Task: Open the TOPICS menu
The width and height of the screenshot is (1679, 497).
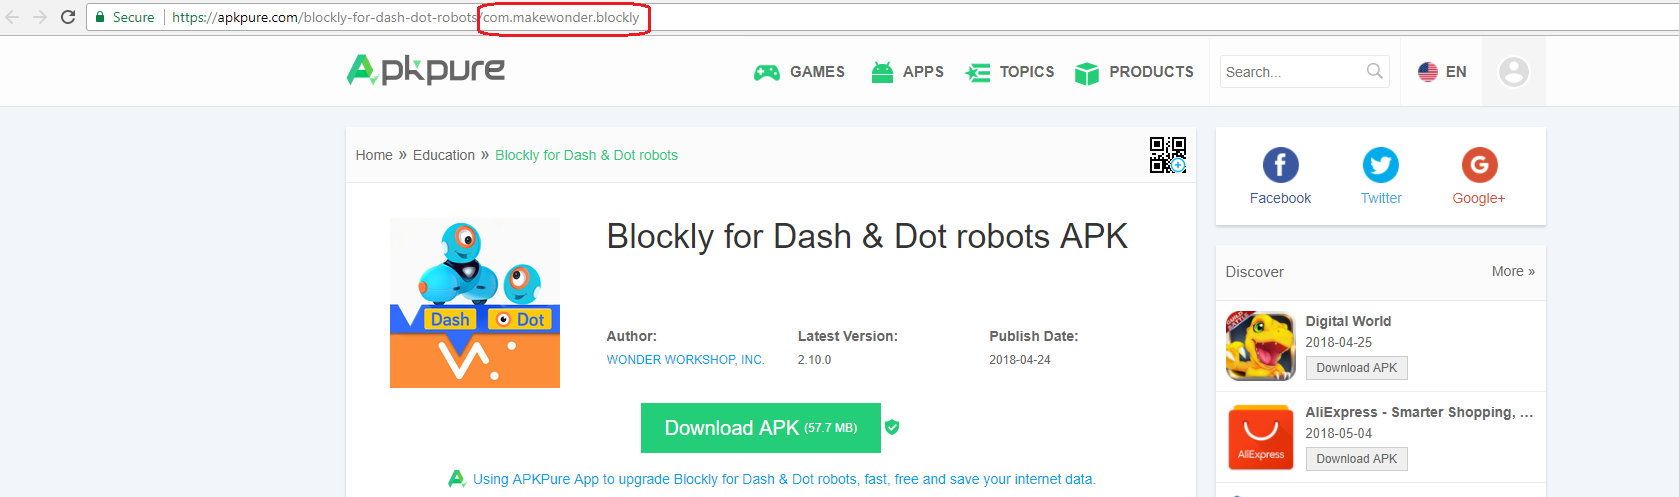Action: [1010, 72]
